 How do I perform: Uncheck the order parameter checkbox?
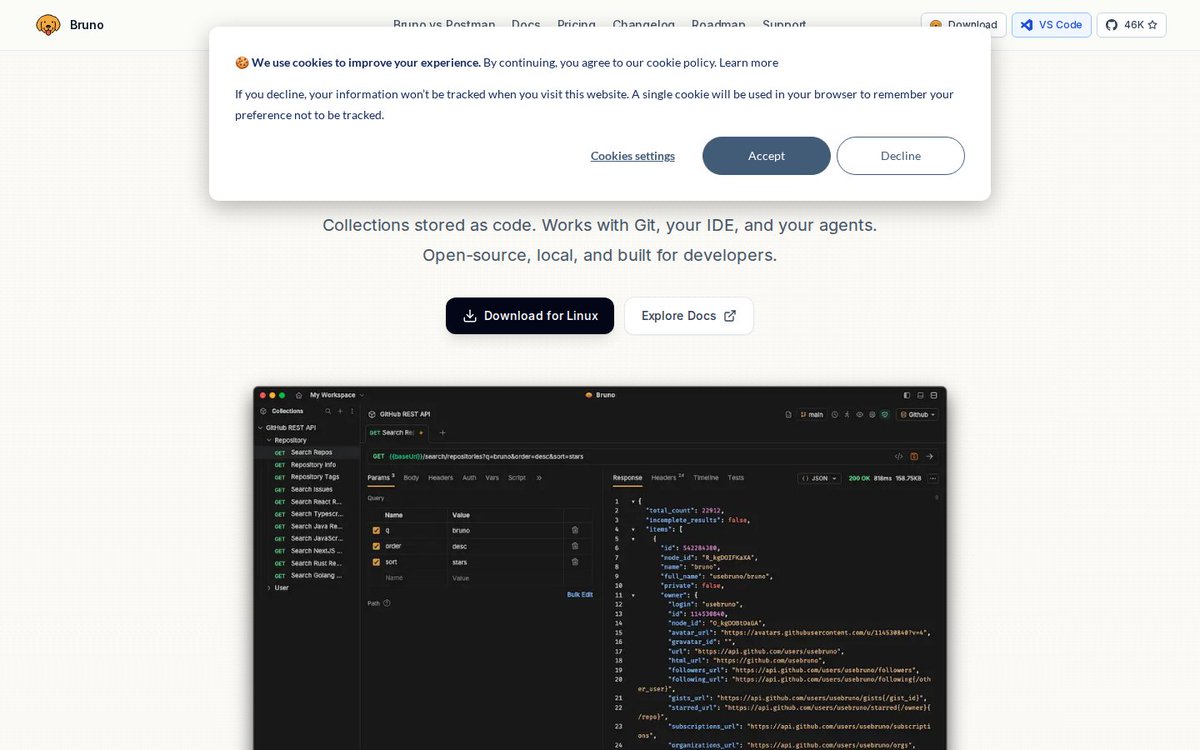pos(376,546)
